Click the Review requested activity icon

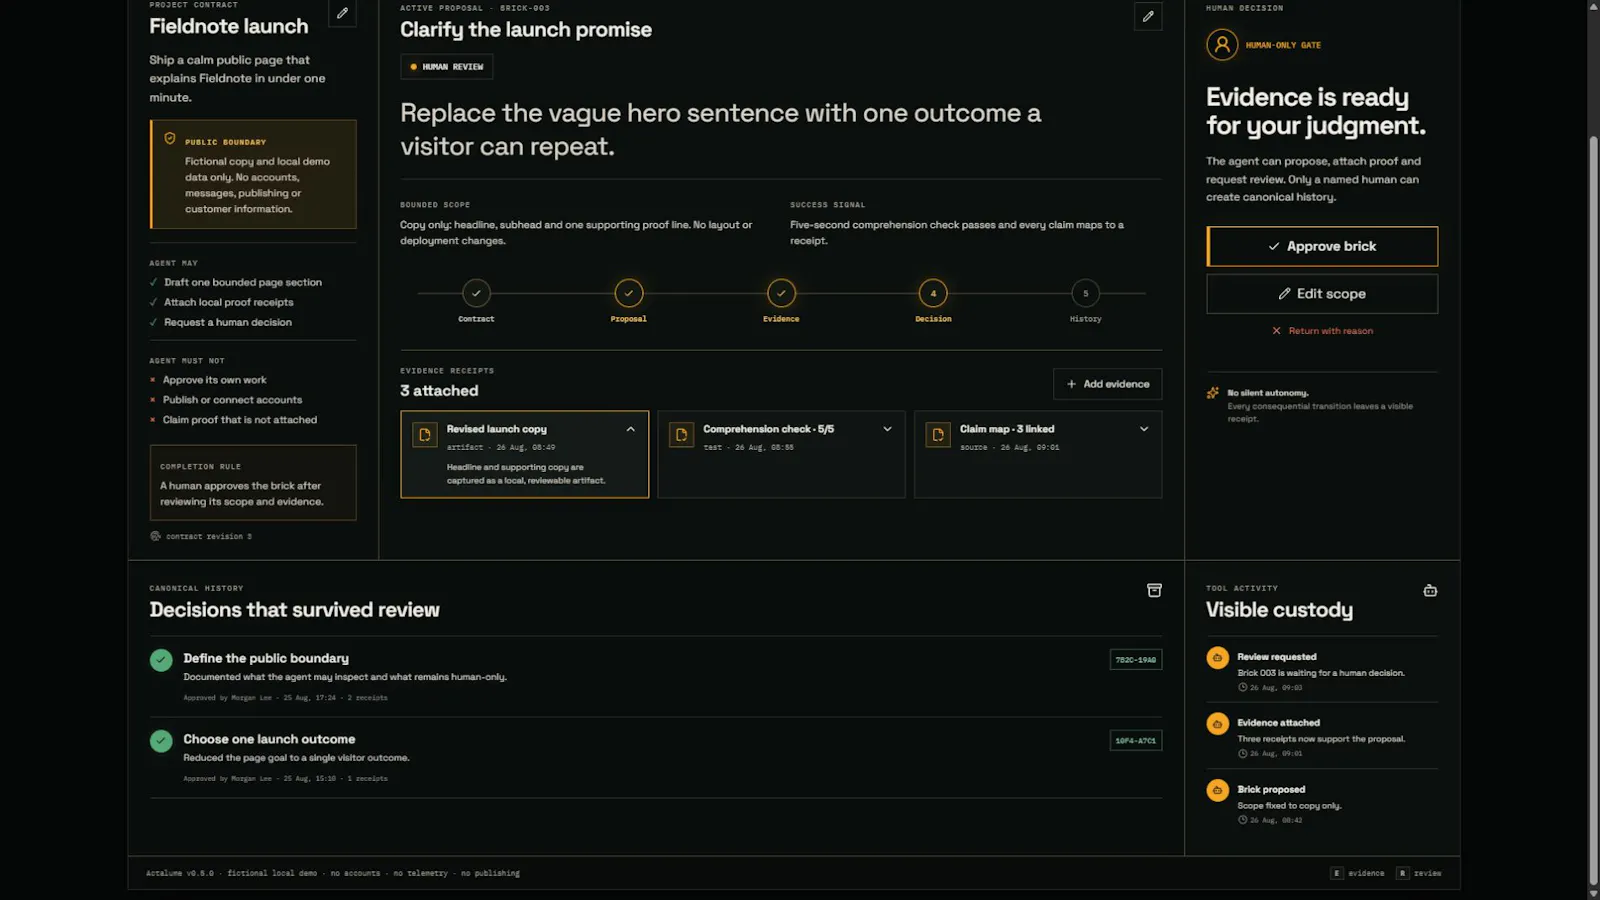tap(1217, 658)
